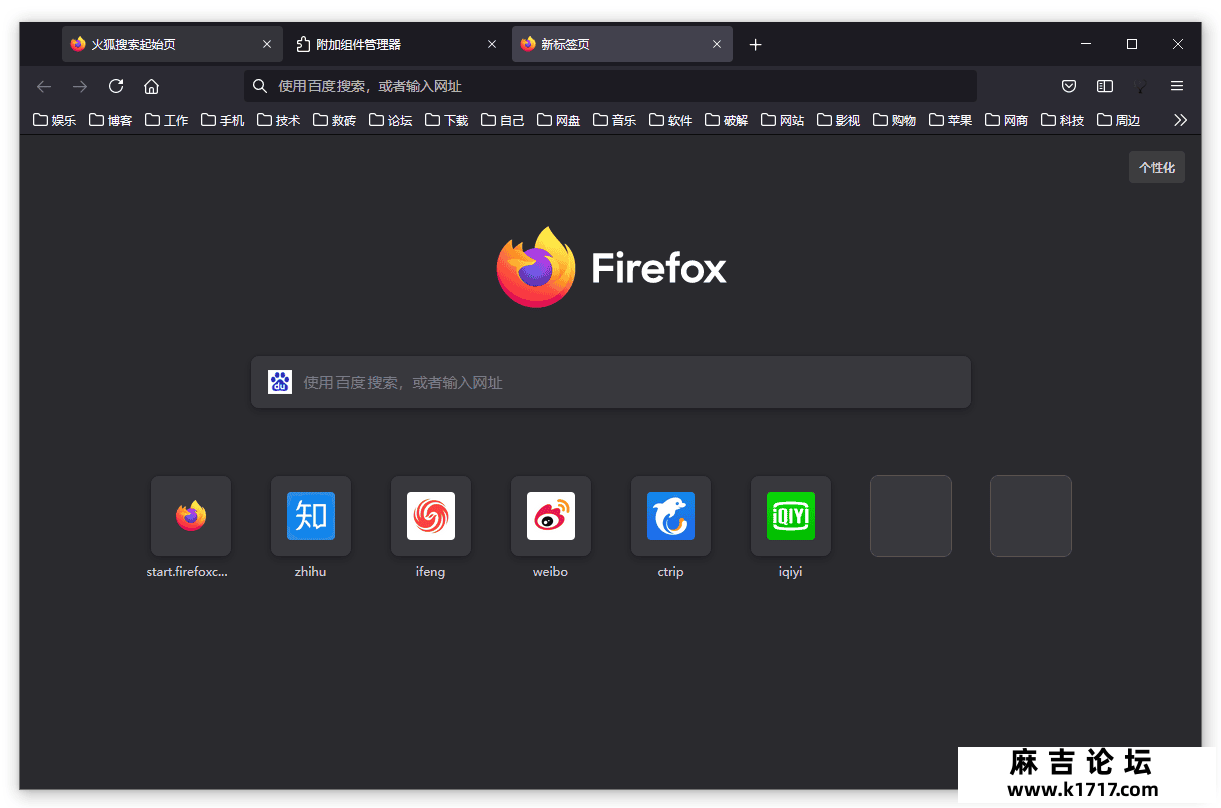
Task: Open a new tab with the plus button
Action: click(x=756, y=44)
